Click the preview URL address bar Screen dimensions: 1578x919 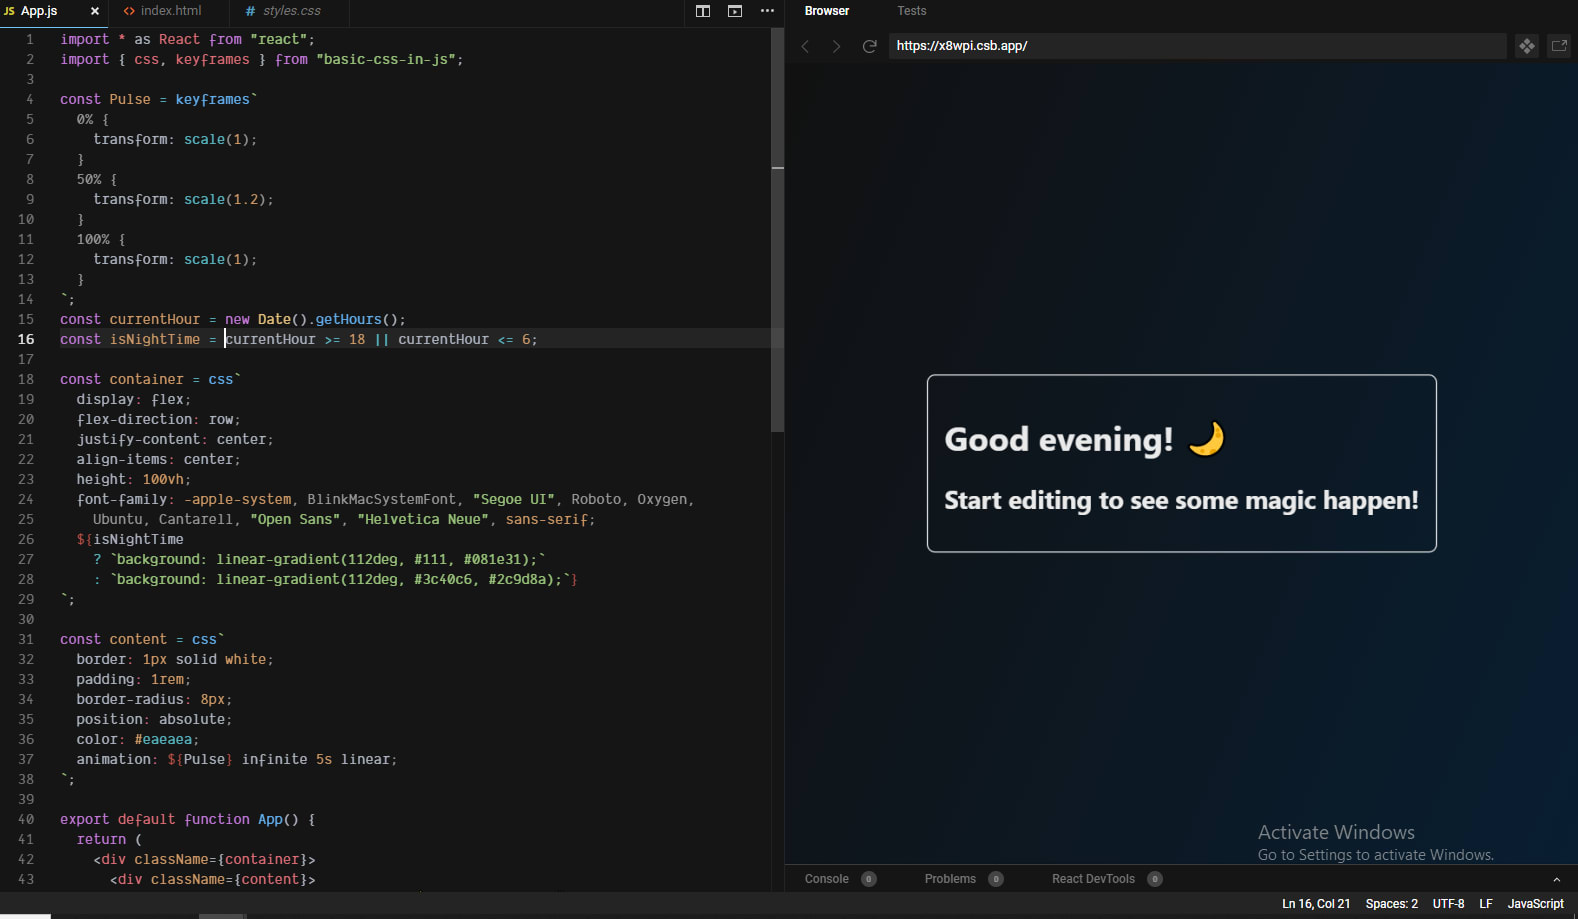point(1197,46)
